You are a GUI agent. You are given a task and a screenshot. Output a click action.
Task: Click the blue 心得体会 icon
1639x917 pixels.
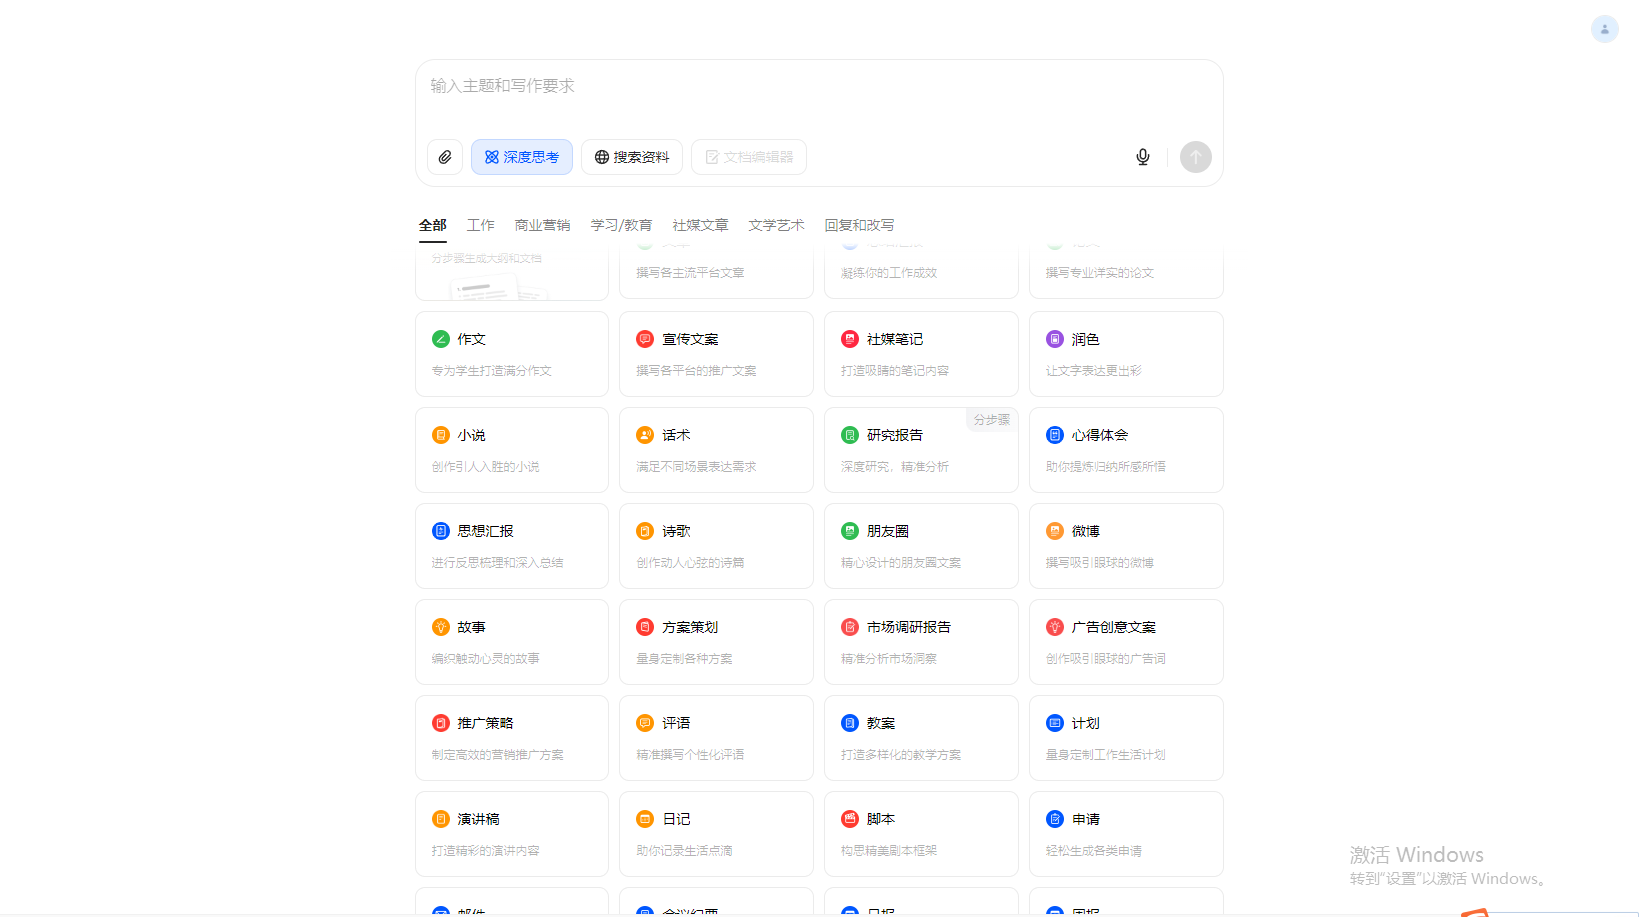(x=1055, y=435)
